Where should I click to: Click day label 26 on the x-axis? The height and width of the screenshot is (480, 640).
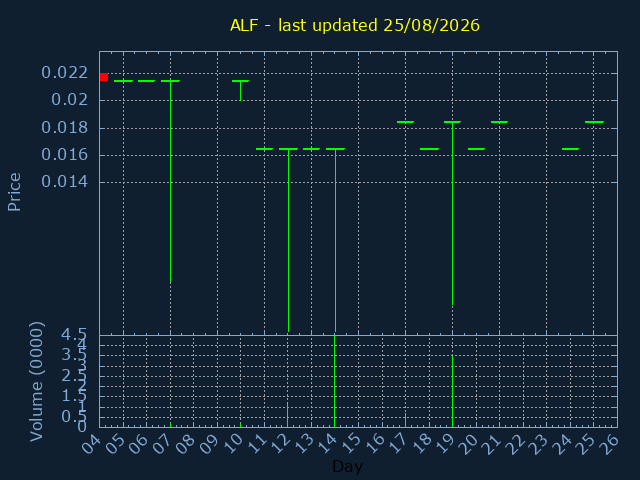tap(609, 444)
